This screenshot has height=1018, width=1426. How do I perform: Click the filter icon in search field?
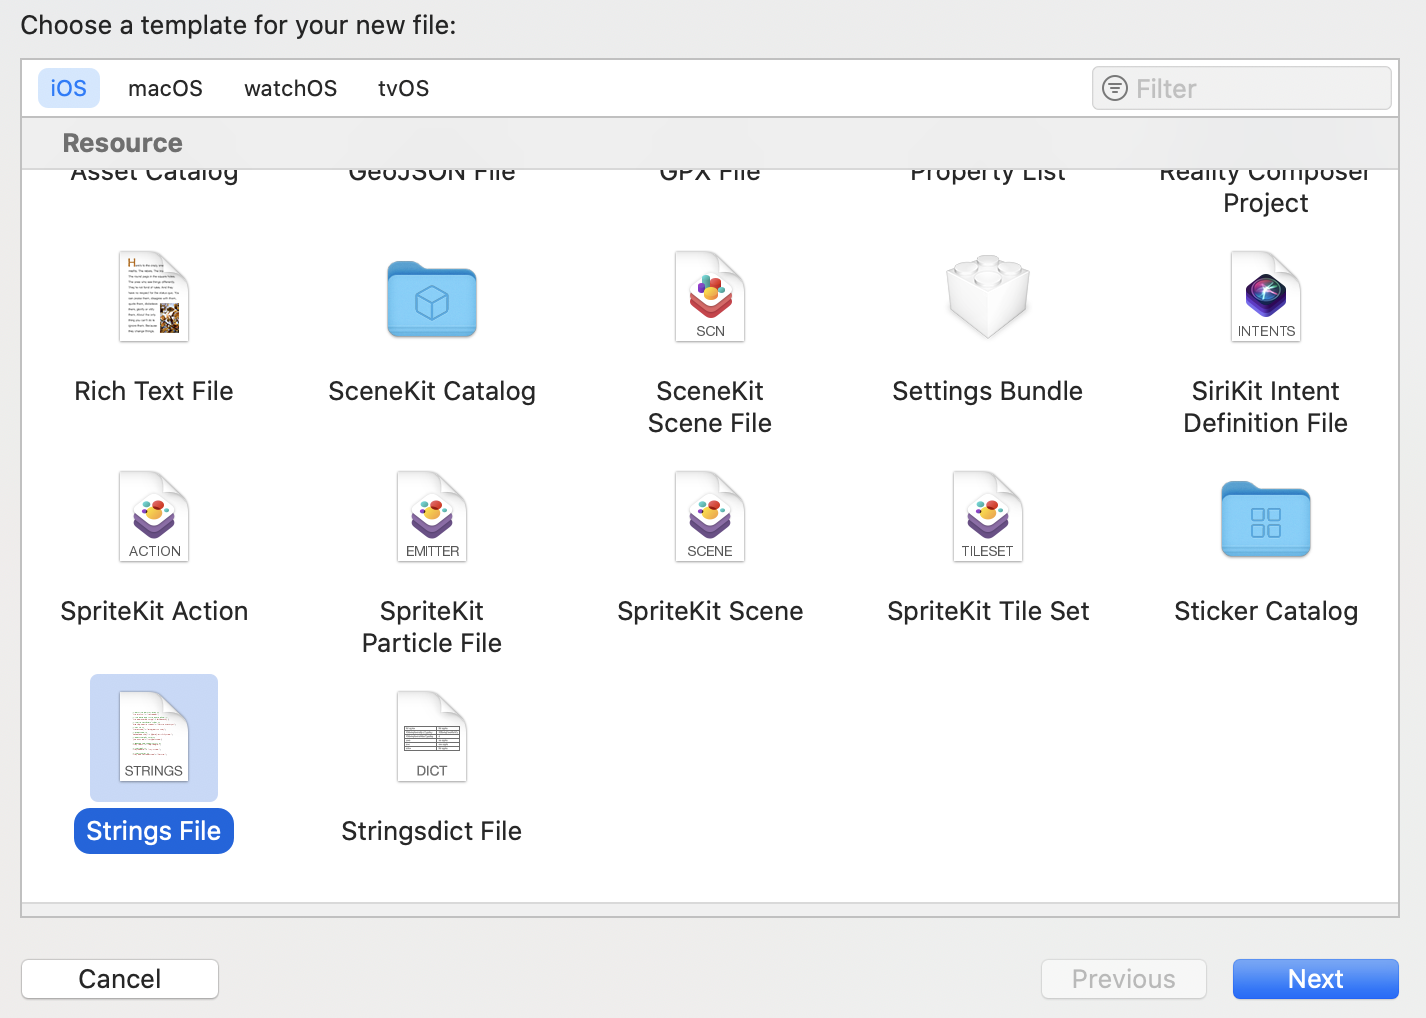(1115, 88)
